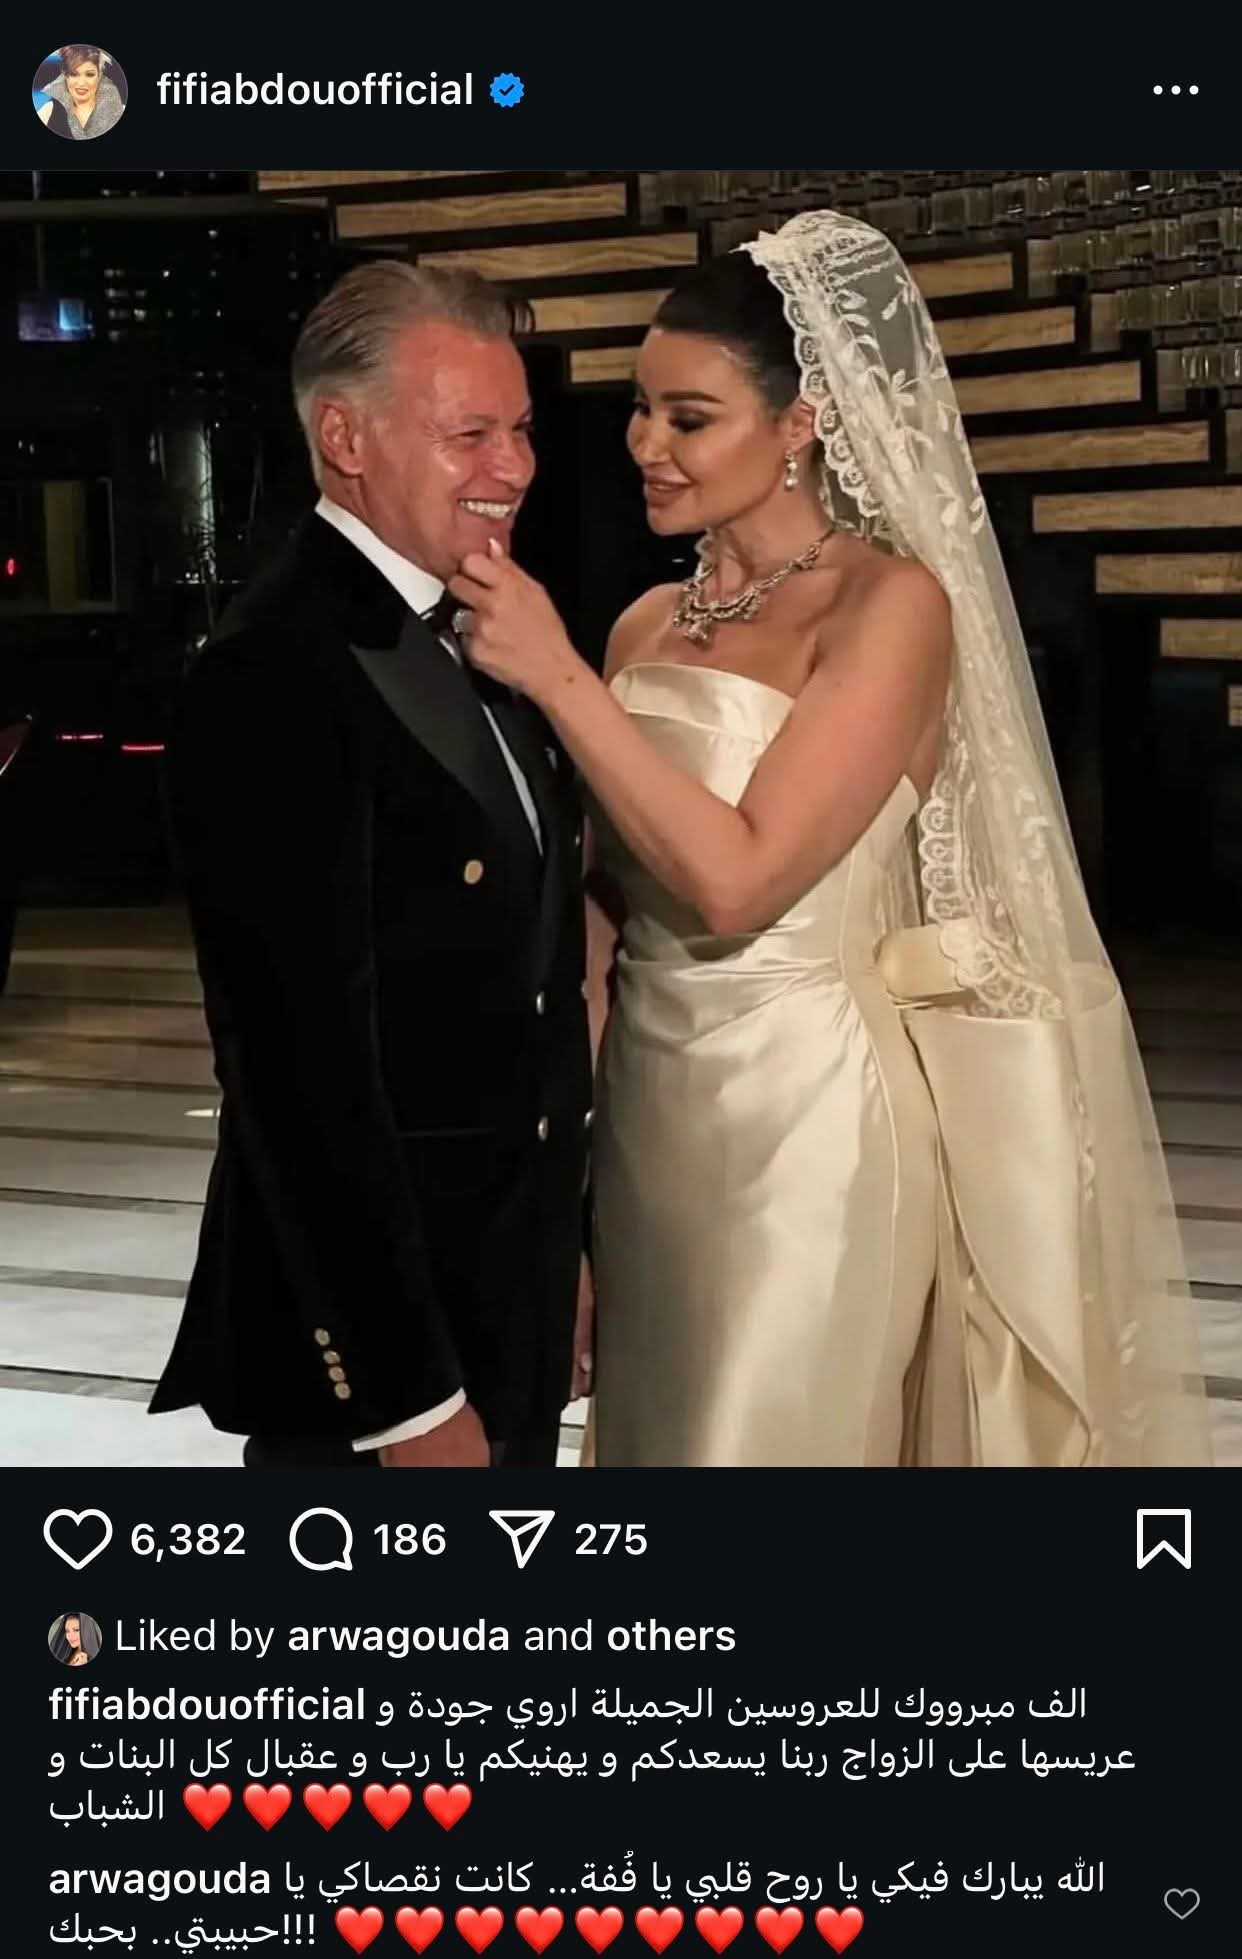Open arwagouda in the Liked by line
This screenshot has height=1959, width=1242.
pyautogui.click(x=398, y=1637)
